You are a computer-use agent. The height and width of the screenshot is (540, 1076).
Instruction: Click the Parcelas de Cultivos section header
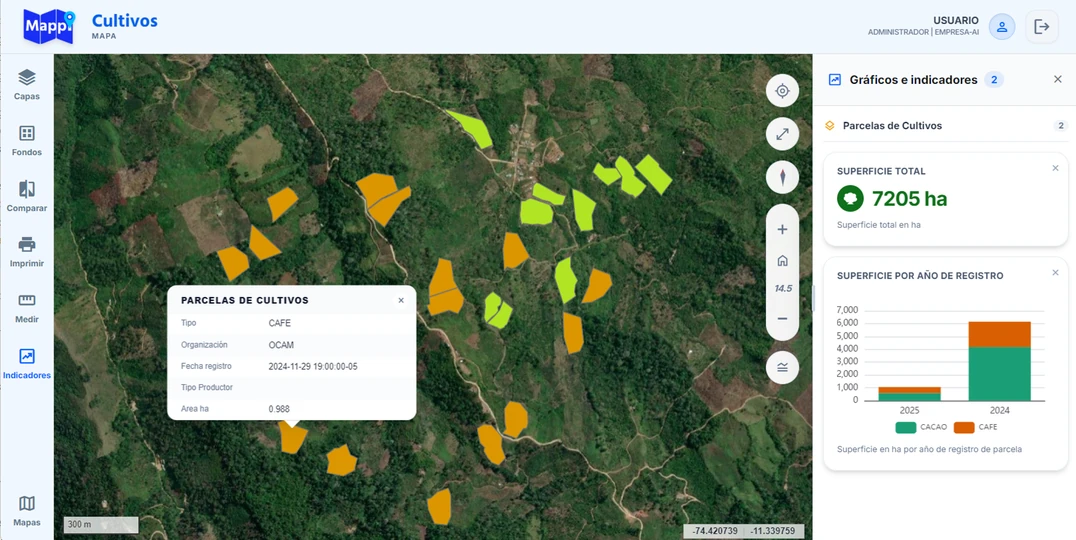(946, 126)
